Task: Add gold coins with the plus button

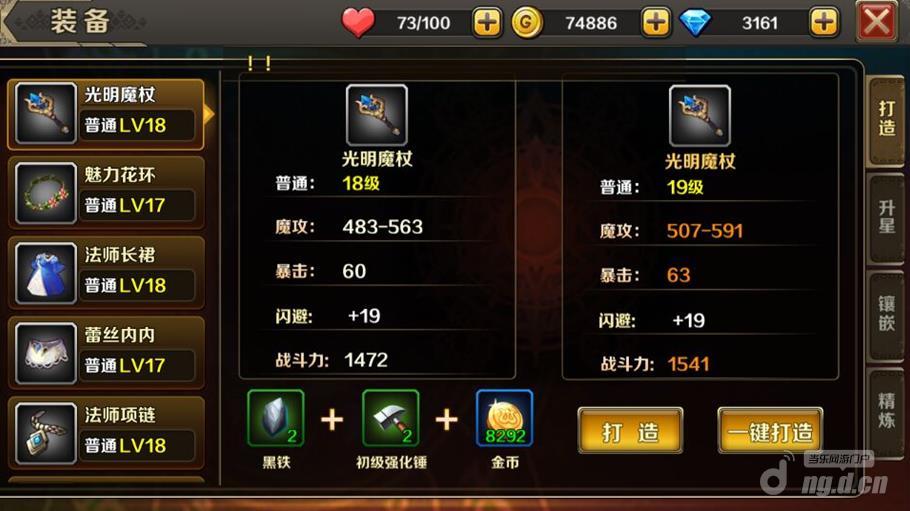Action: 656,23
